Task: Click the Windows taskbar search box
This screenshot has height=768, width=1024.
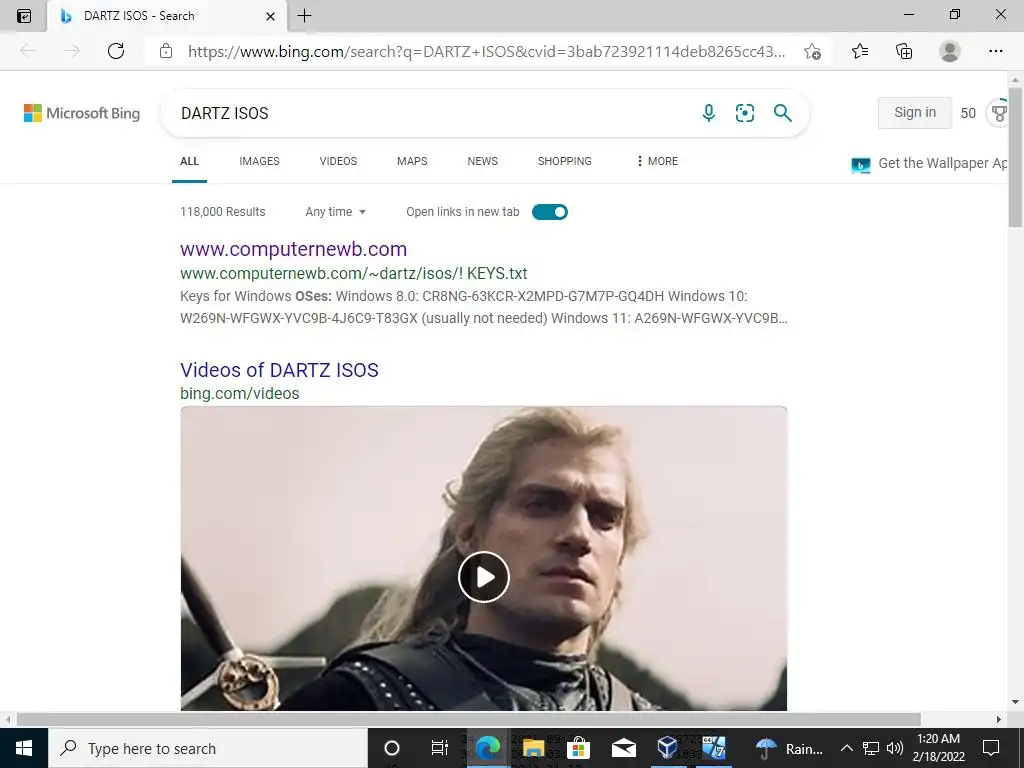Action: point(208,748)
